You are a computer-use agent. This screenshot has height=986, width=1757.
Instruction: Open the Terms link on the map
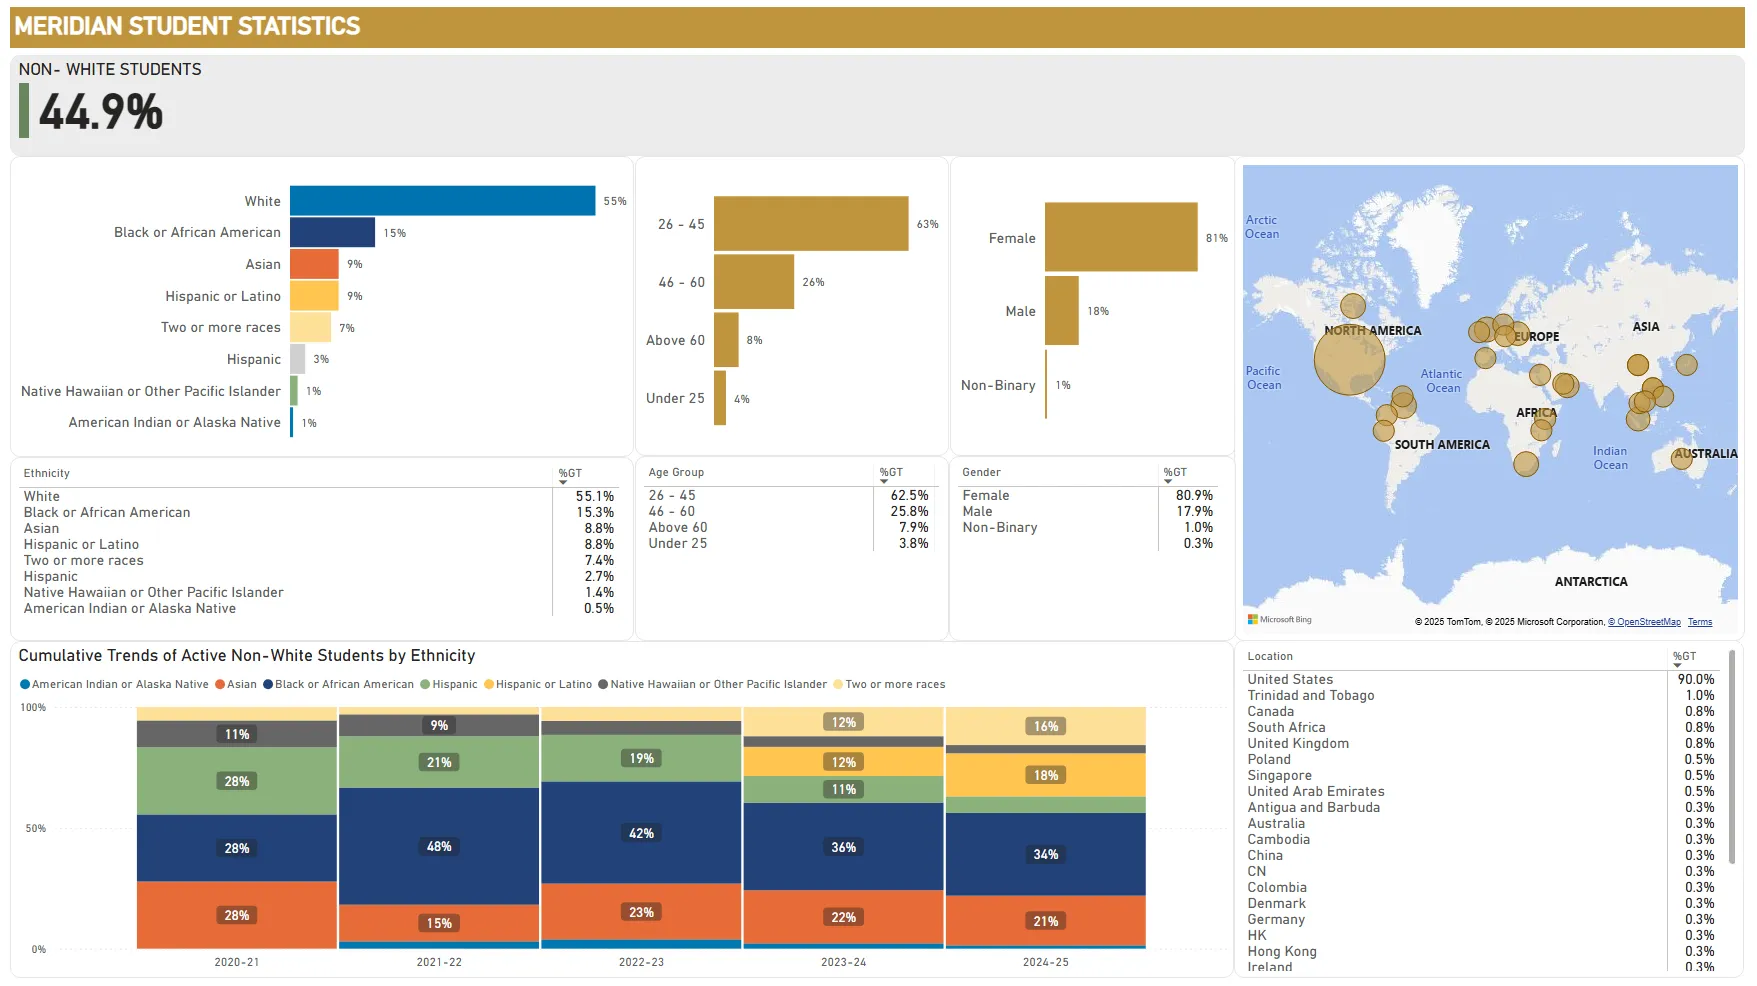1700,622
